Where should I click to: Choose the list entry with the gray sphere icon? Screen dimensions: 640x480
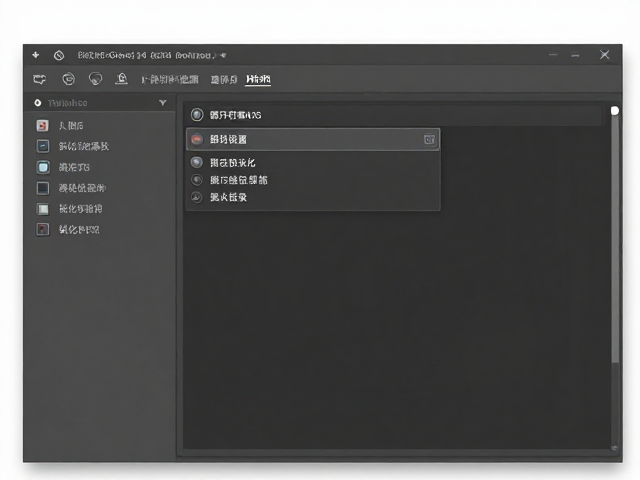pyautogui.click(x=313, y=163)
